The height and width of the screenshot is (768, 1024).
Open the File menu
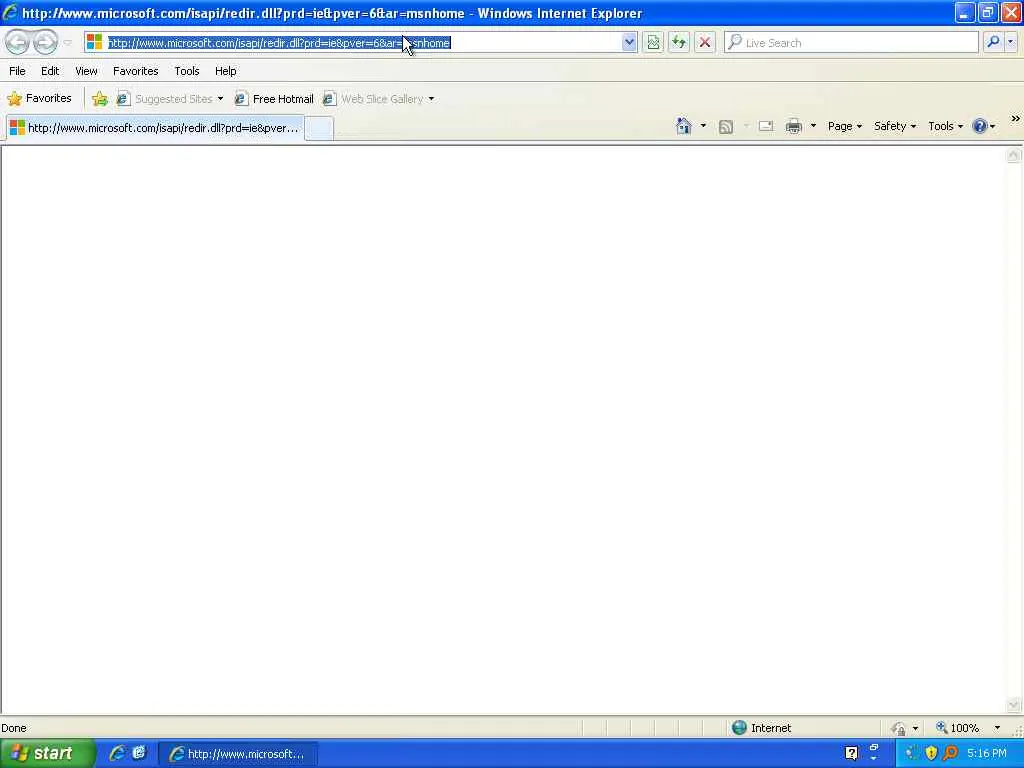click(17, 71)
